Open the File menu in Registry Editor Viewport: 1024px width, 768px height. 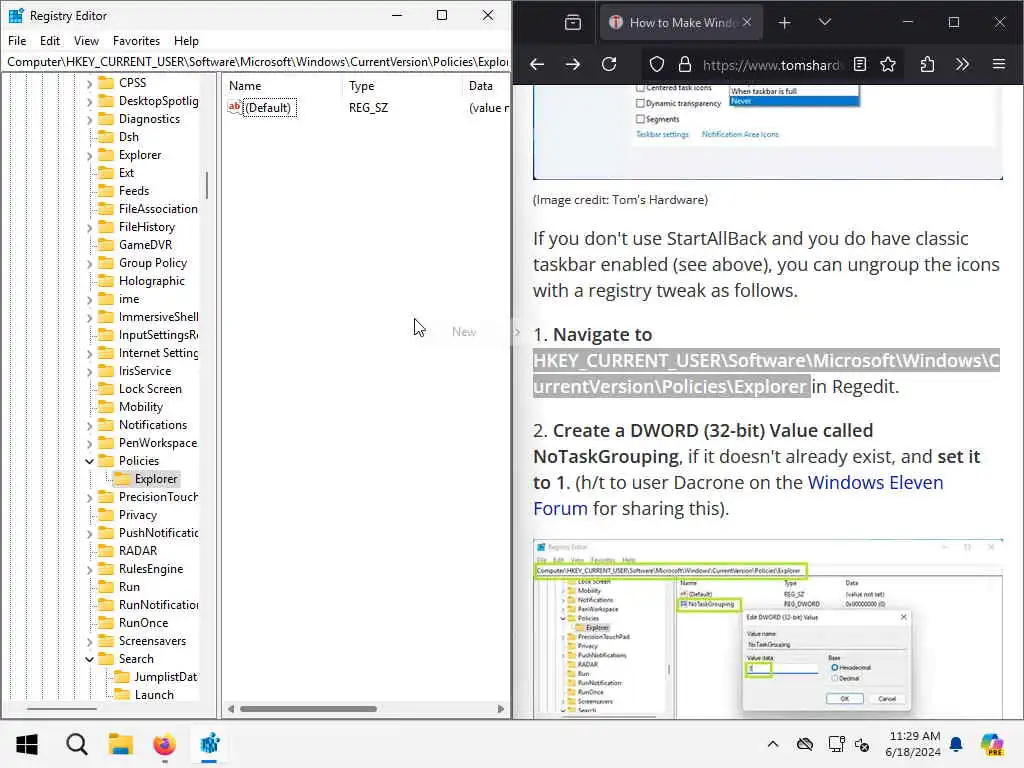[x=17, y=40]
